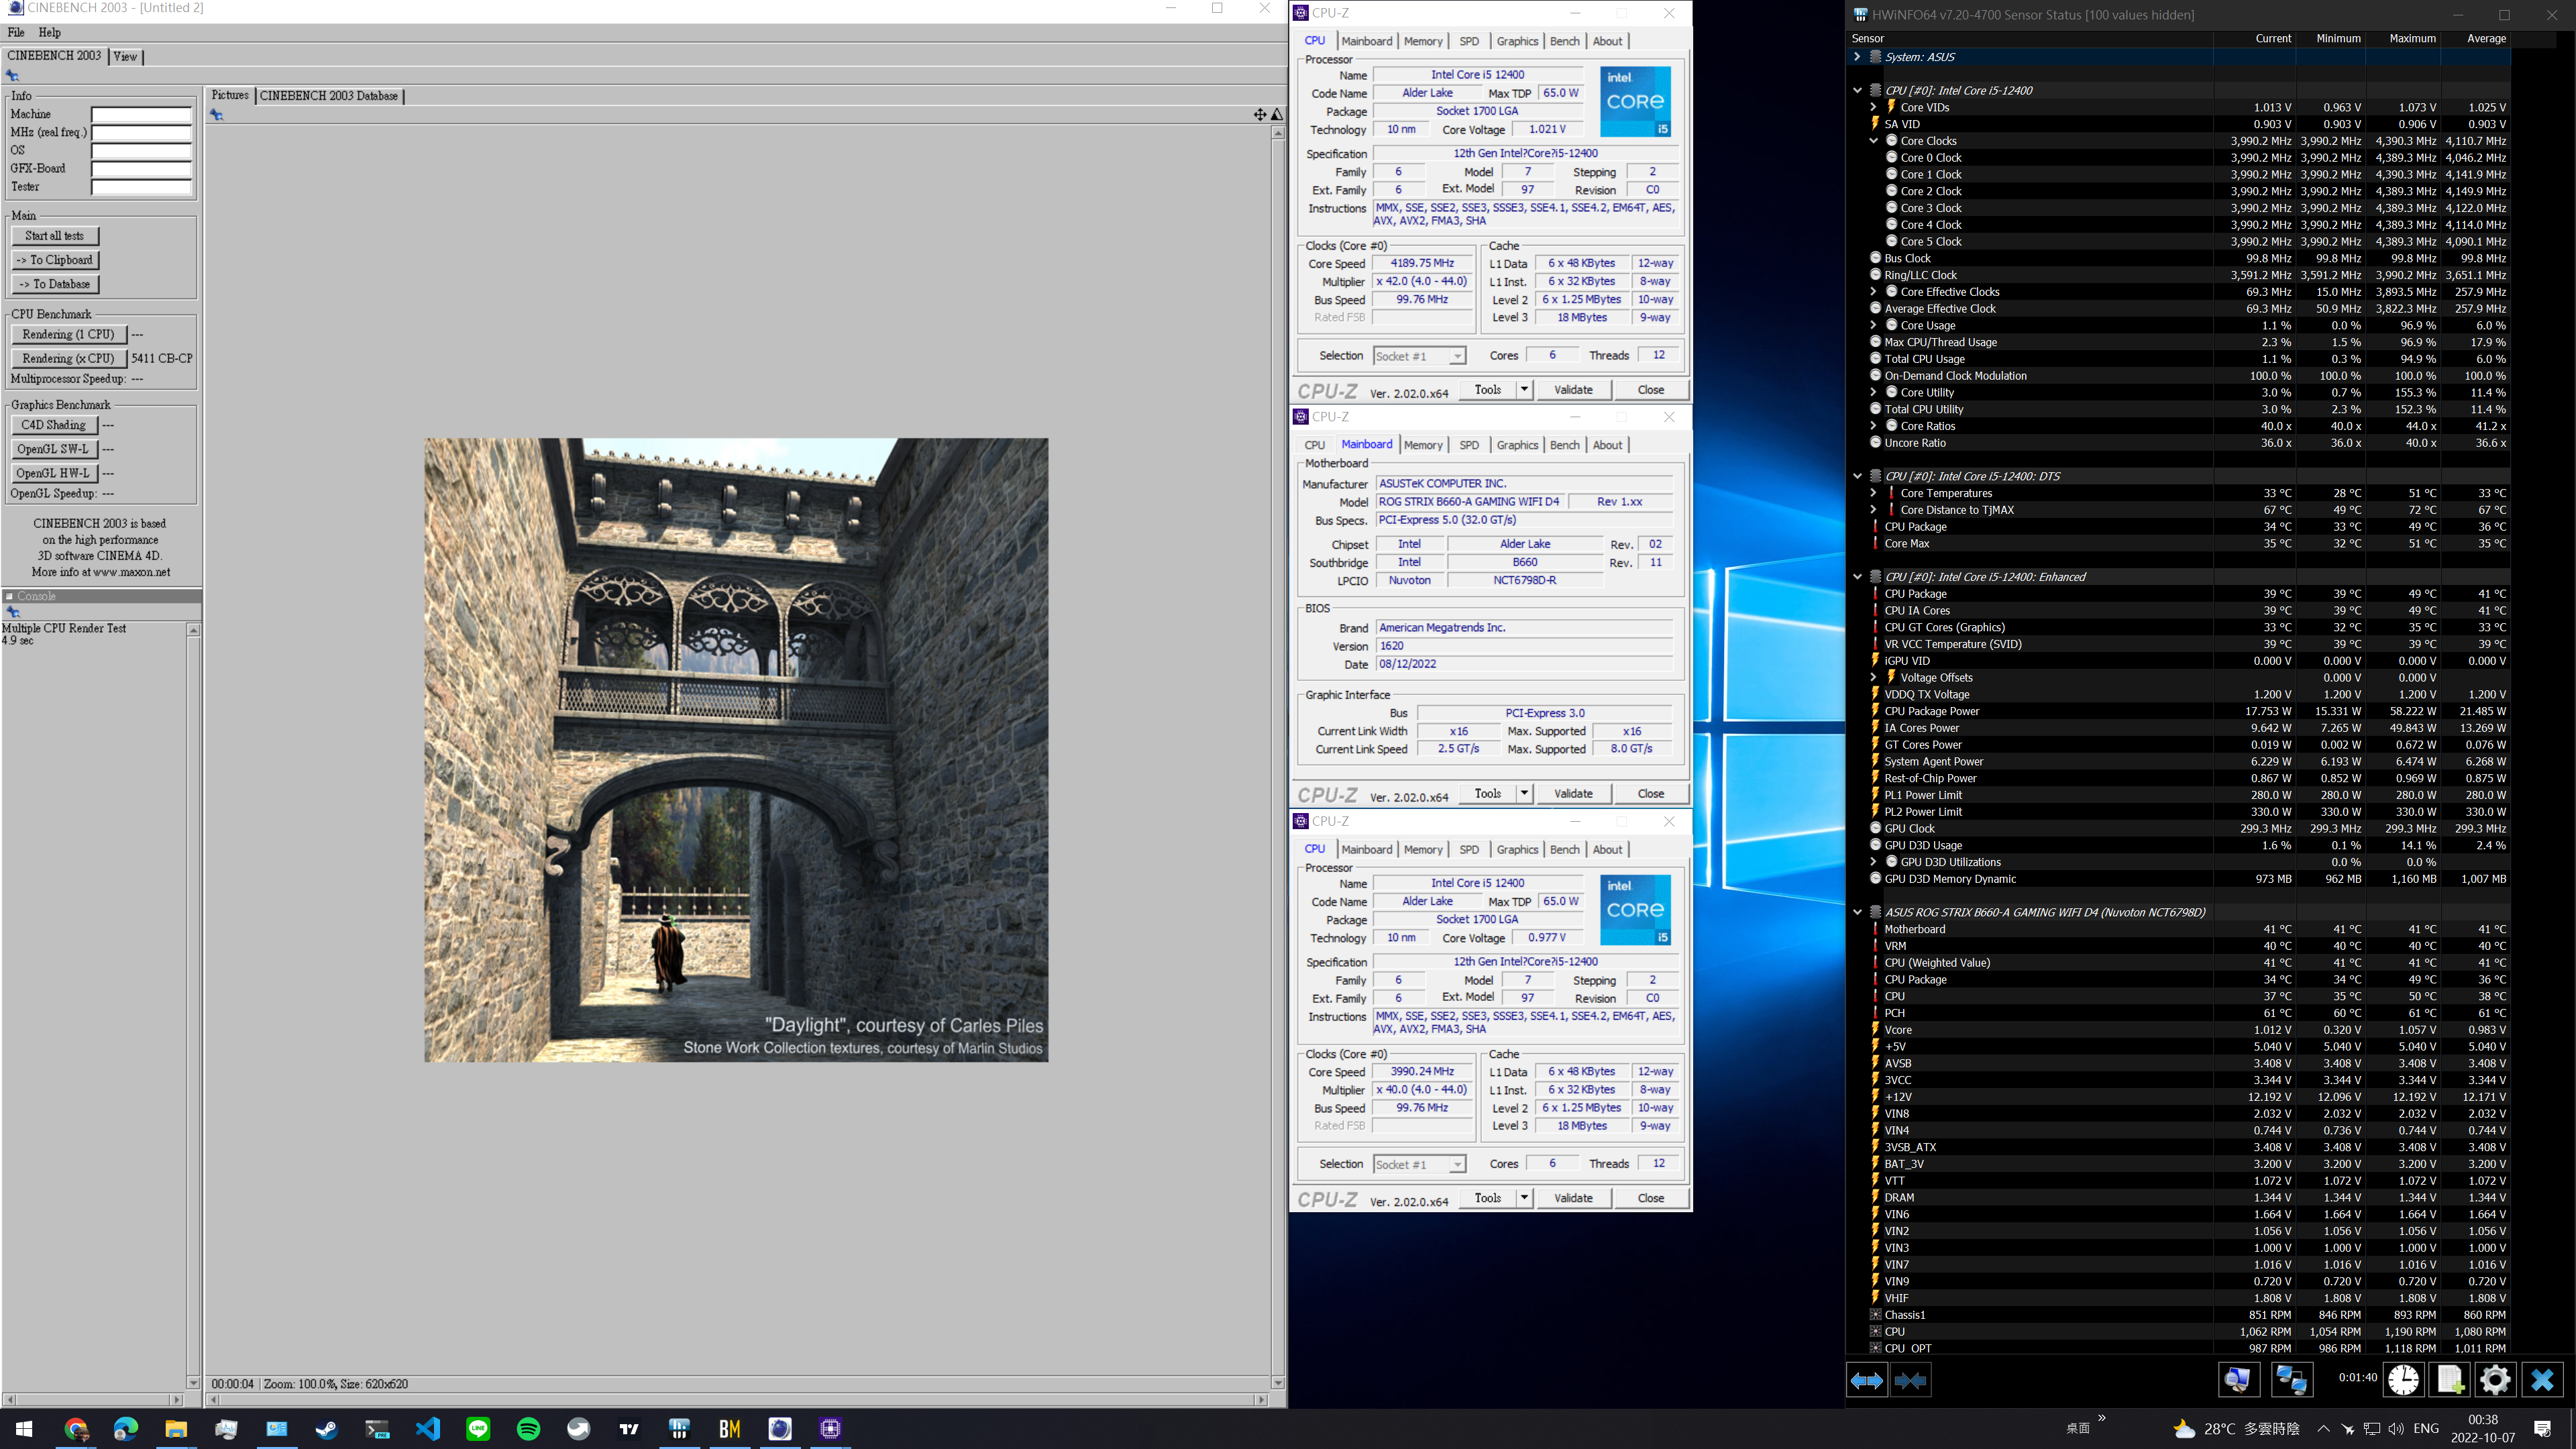The image size is (2576, 1449).
Task: Collapse Core Clocks sensor row
Action: pos(1873,141)
